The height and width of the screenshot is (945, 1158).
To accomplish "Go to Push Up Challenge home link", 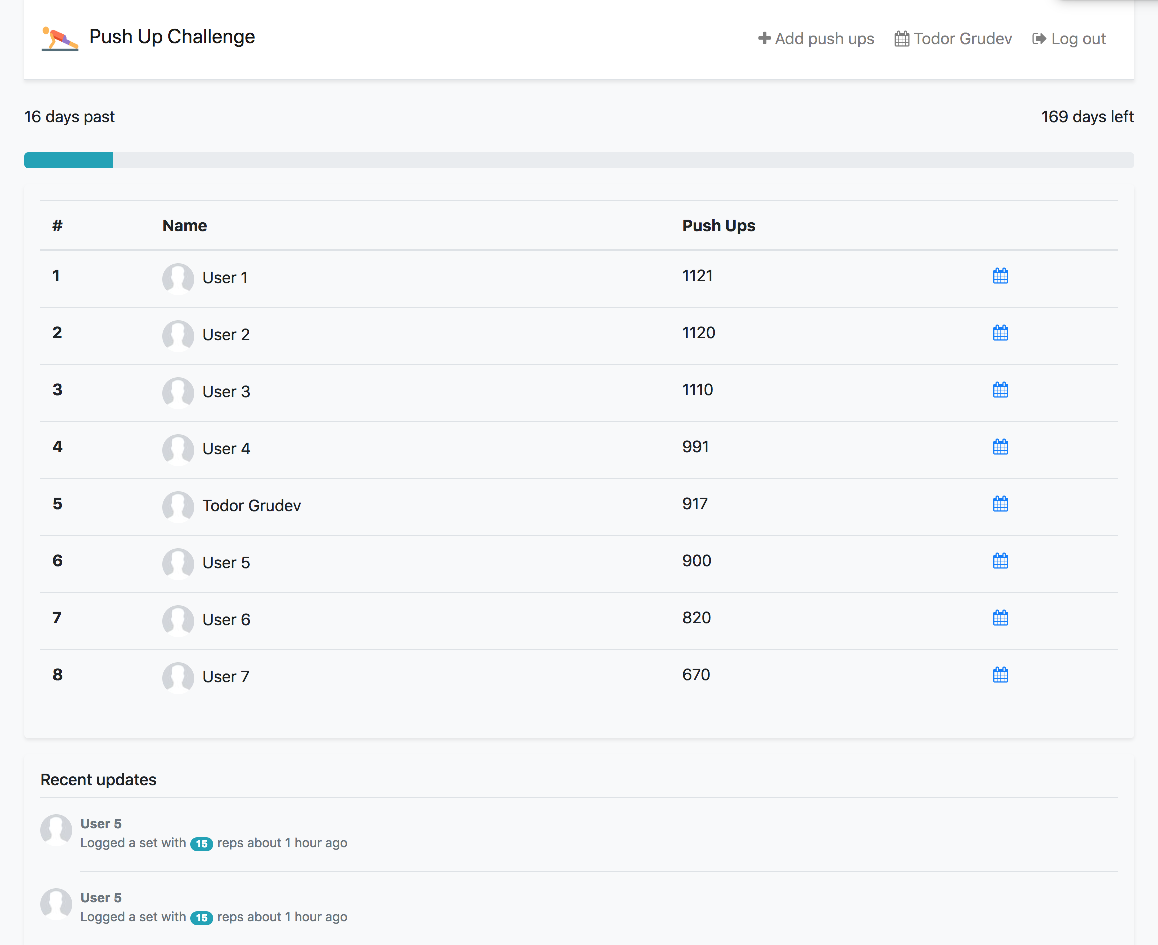I will coord(172,37).
